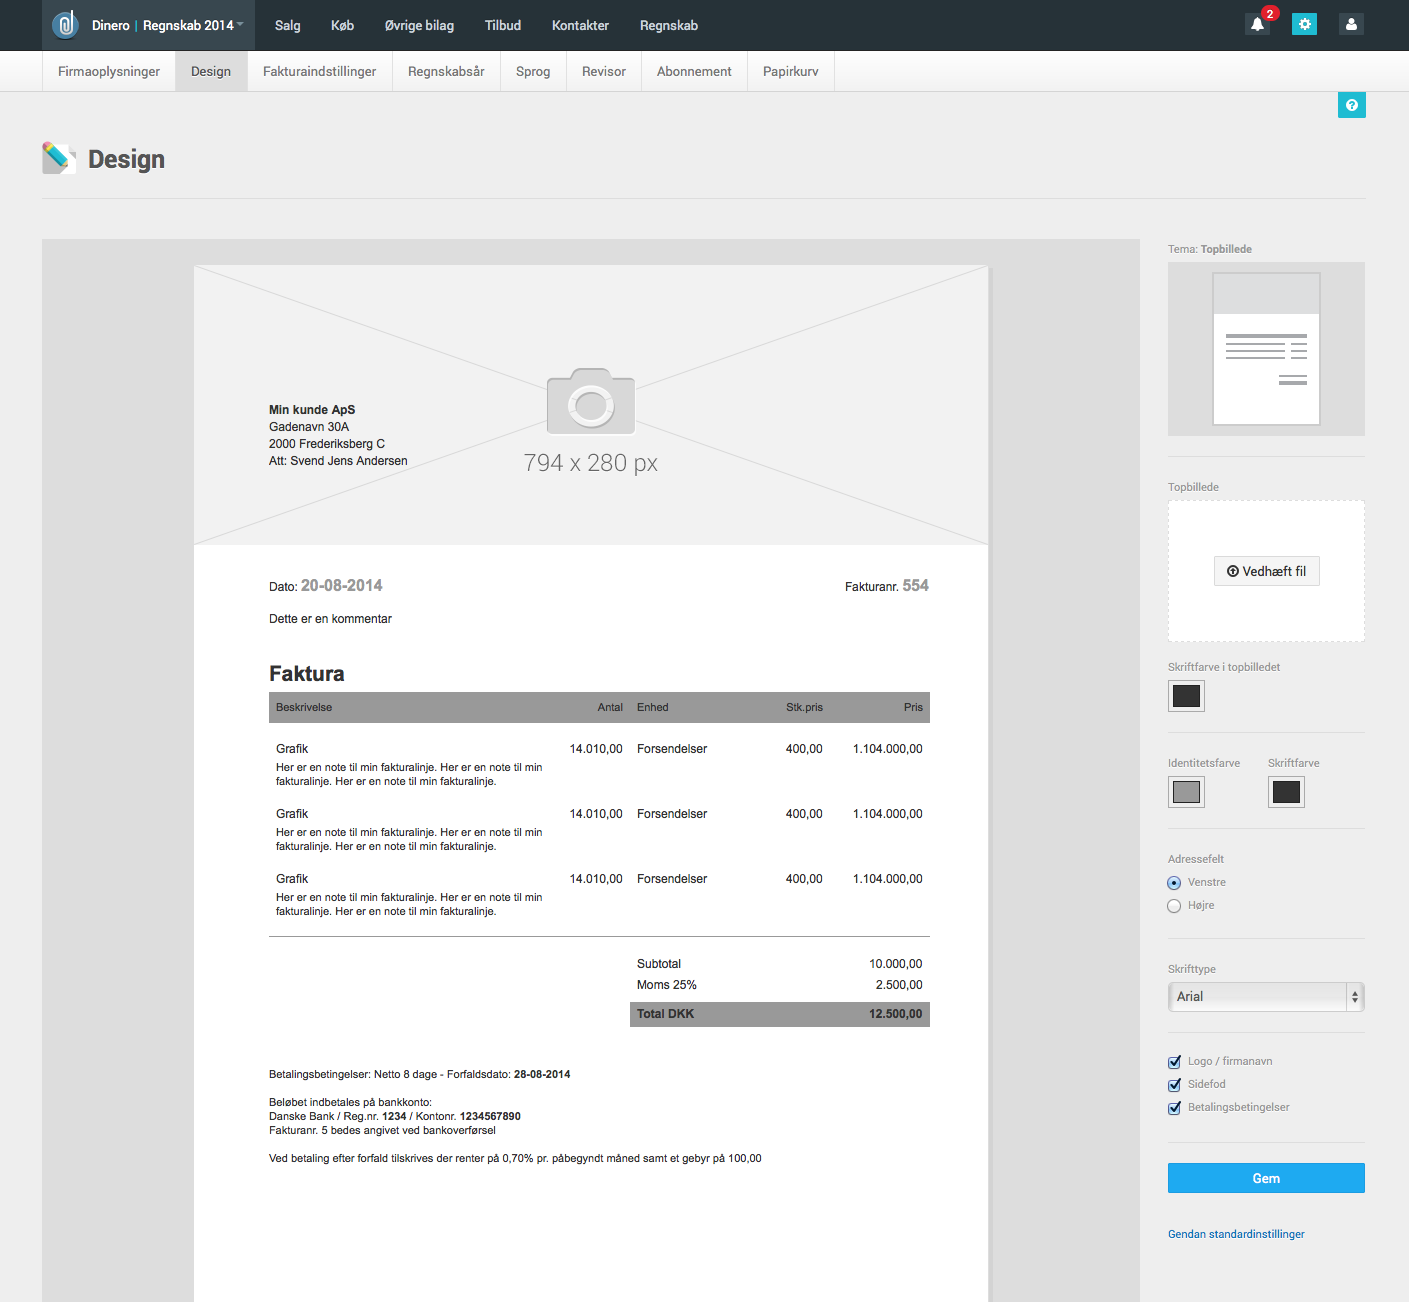Click the user profile icon
This screenshot has height=1302, width=1409.
1351,25
